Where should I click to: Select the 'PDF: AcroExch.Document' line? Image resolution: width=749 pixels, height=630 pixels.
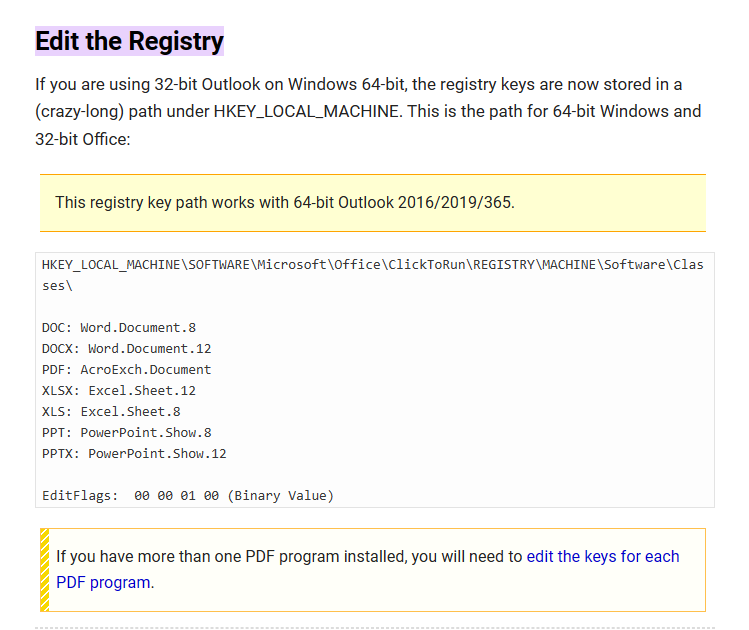click(127, 370)
